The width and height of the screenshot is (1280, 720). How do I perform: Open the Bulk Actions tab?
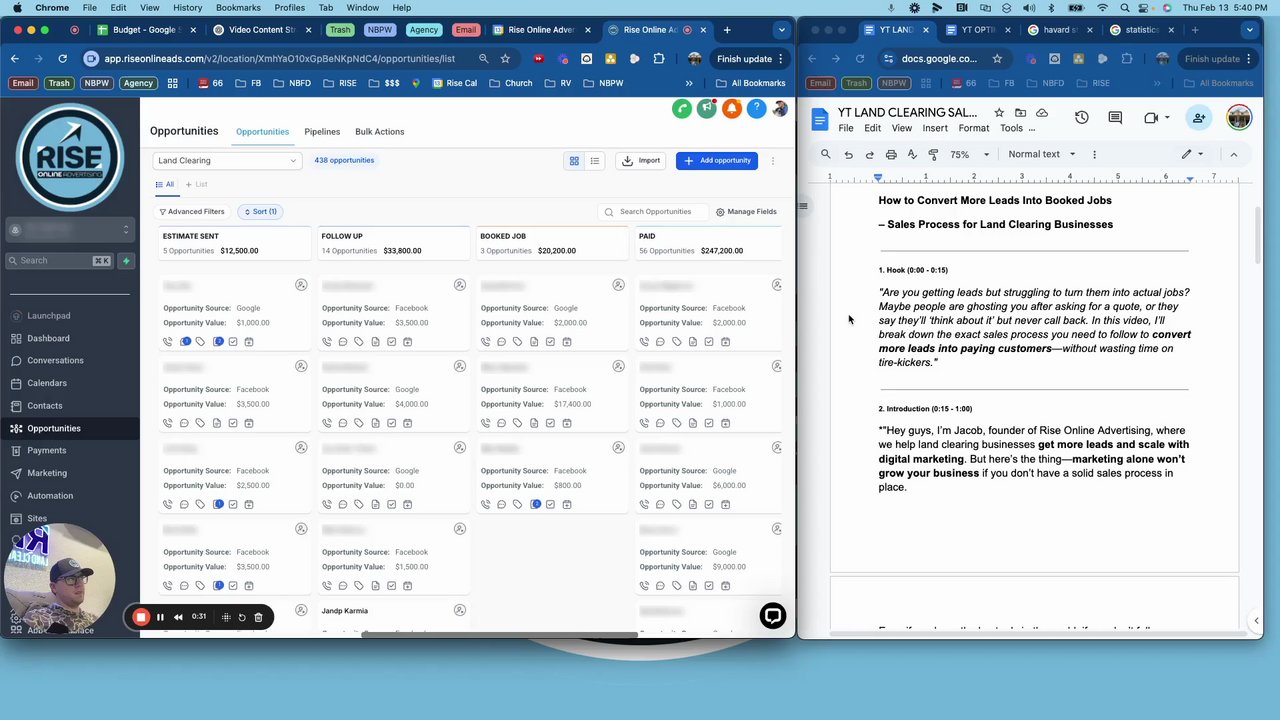coord(379,132)
